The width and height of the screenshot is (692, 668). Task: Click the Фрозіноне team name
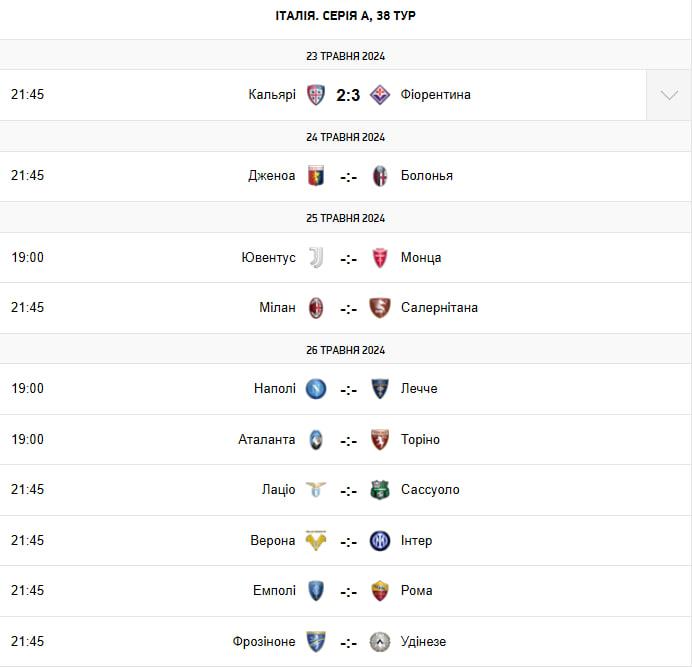263,642
